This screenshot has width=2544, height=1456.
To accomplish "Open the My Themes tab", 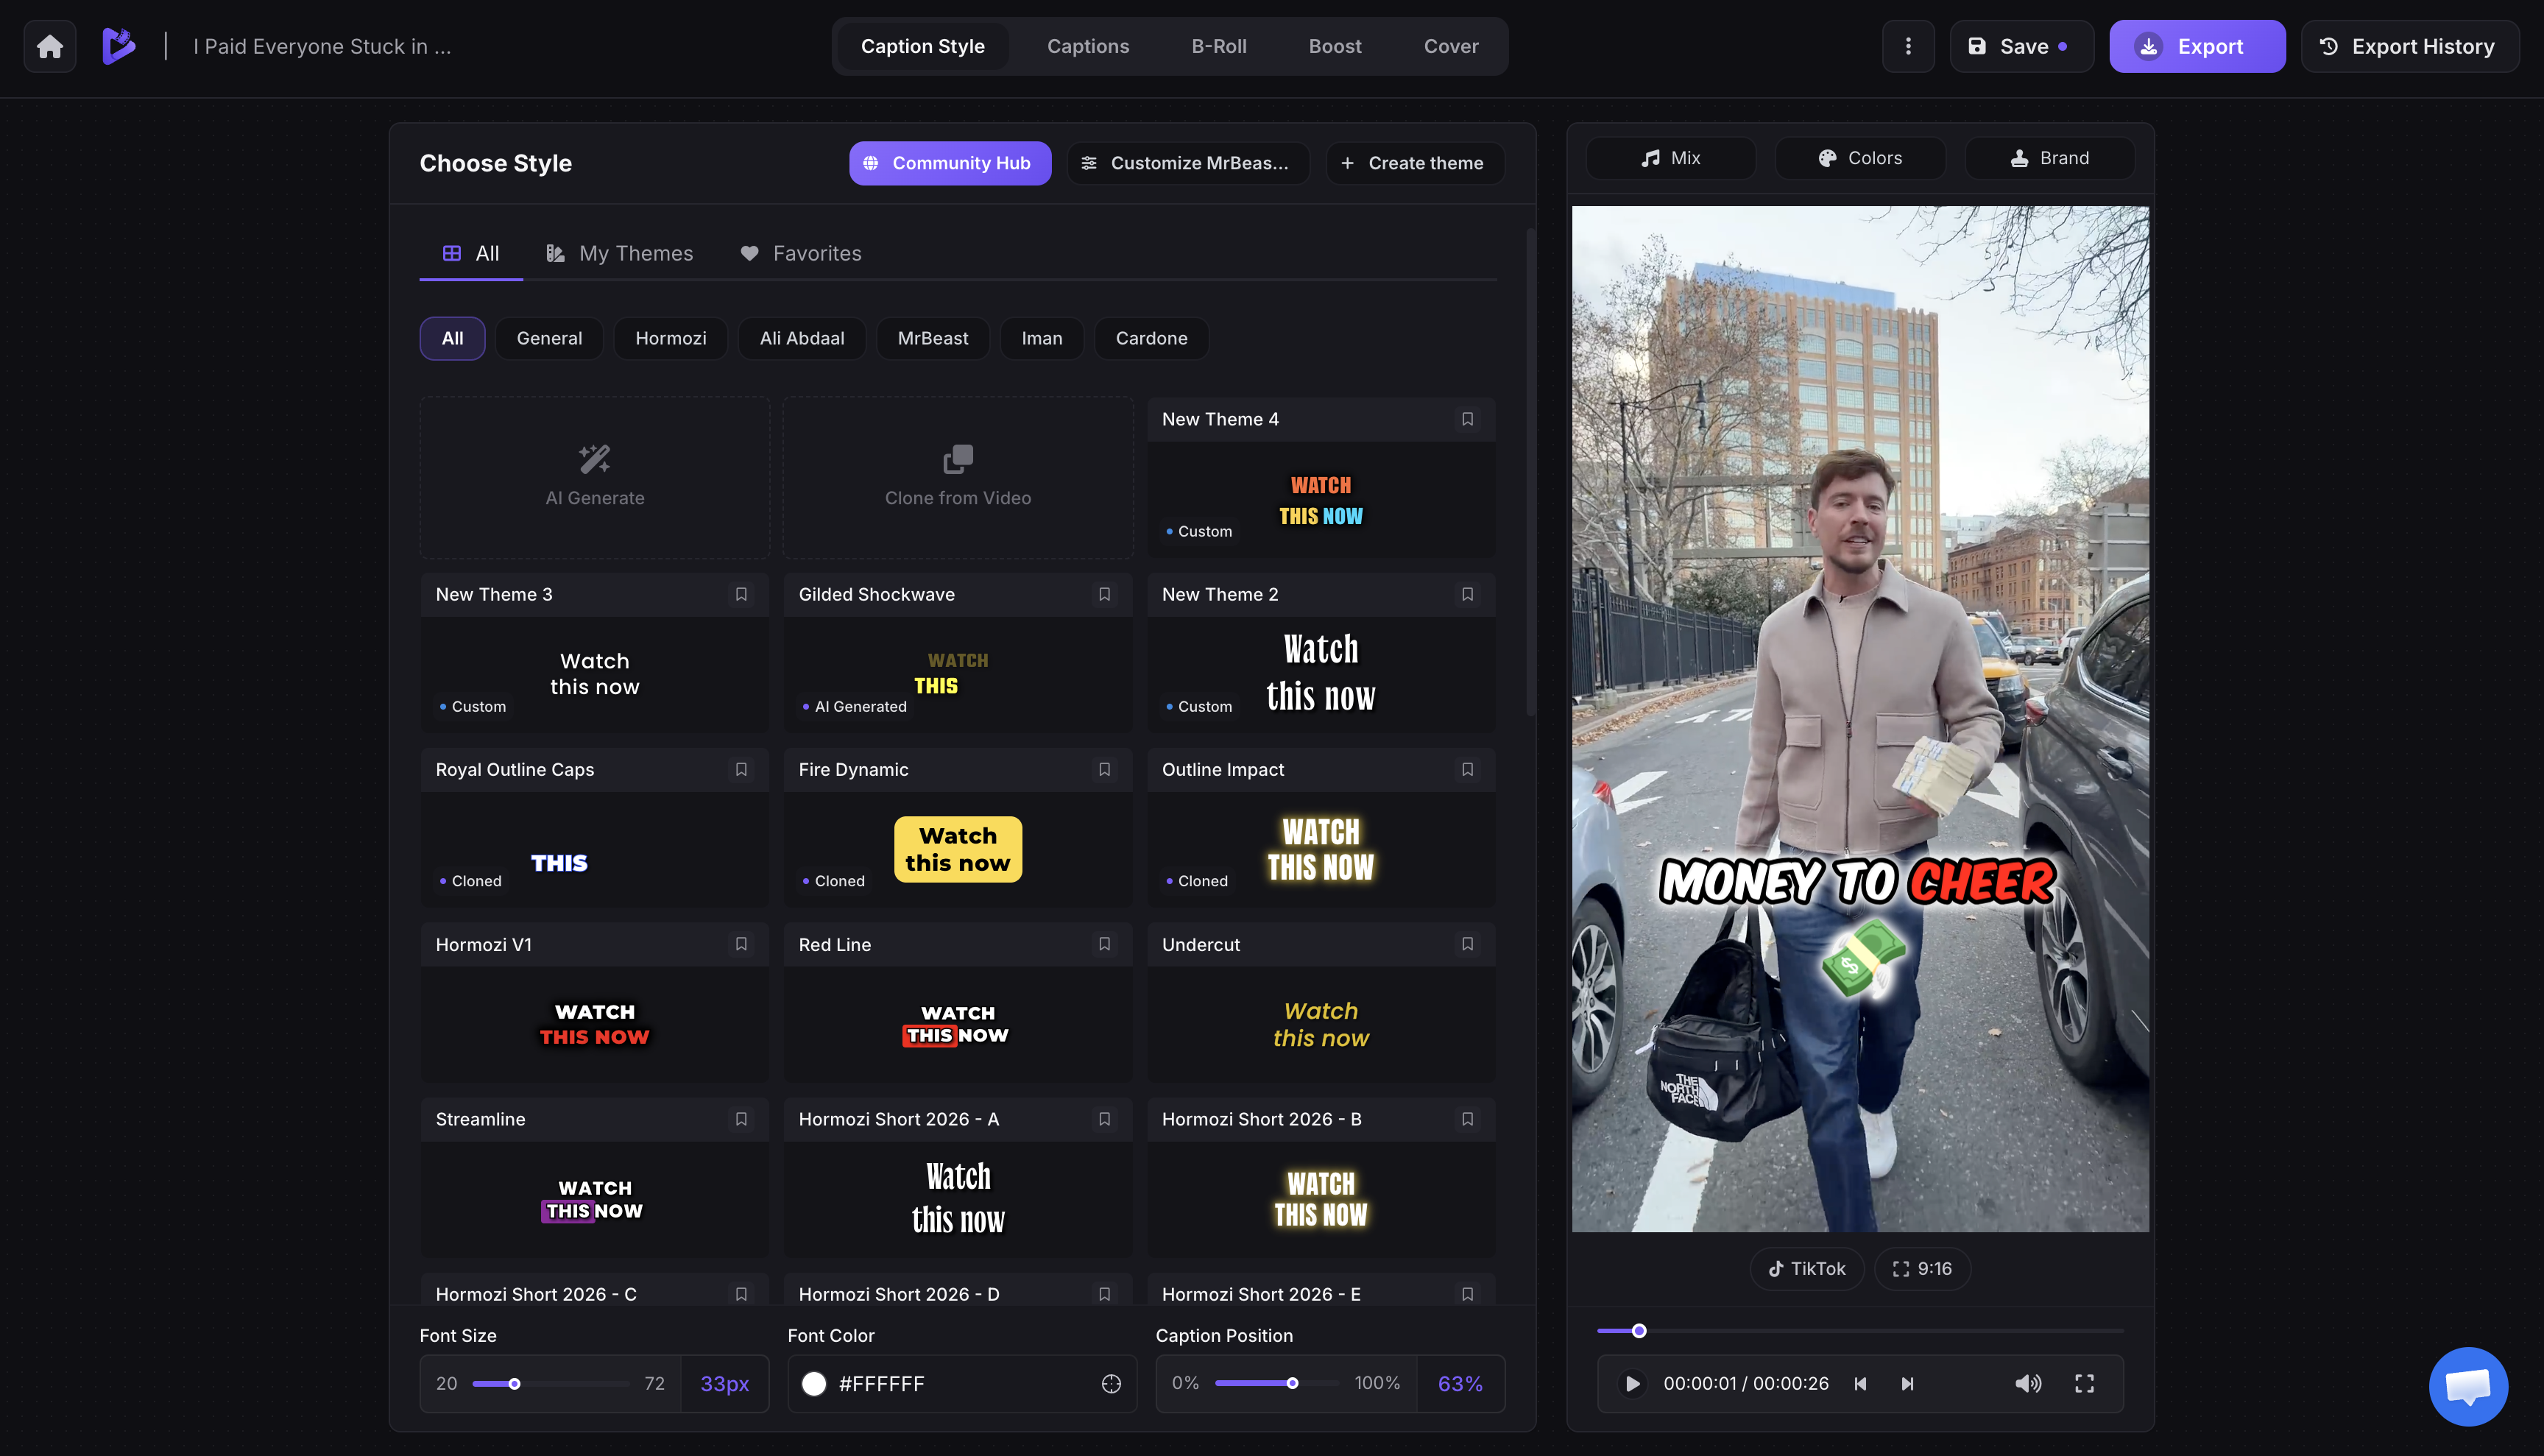I will [619, 253].
